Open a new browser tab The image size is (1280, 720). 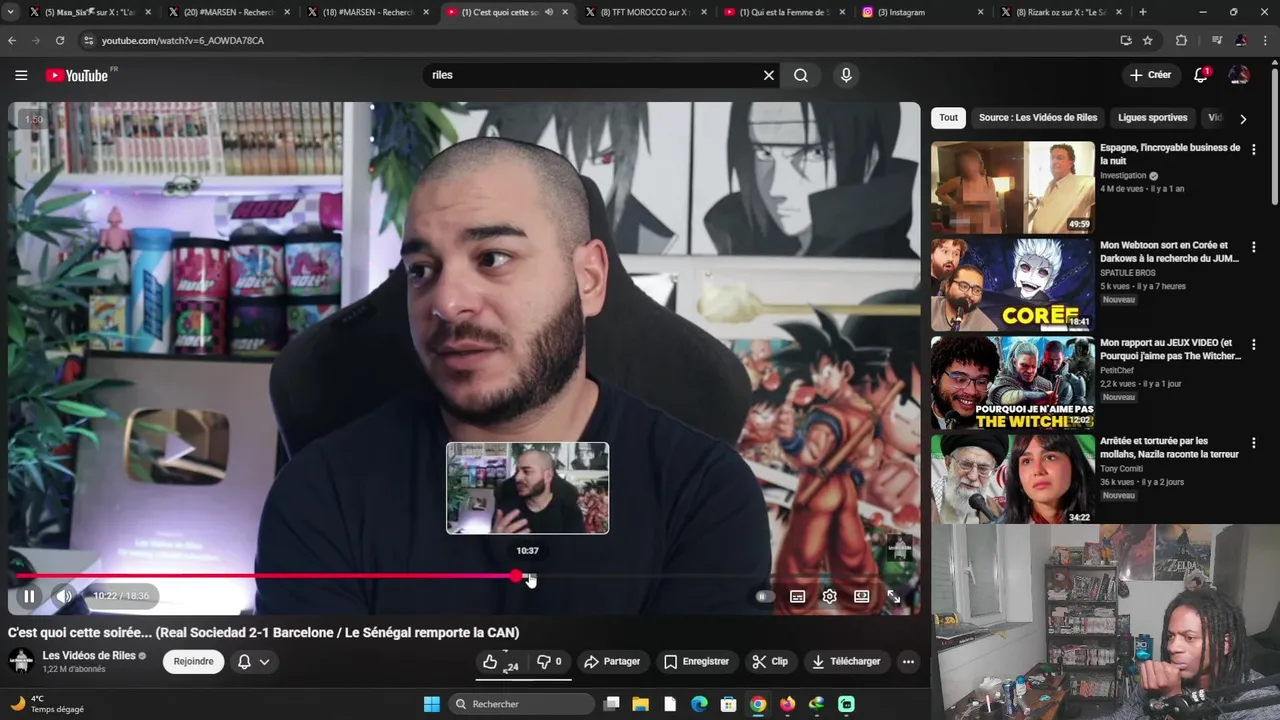pyautogui.click(x=1143, y=12)
